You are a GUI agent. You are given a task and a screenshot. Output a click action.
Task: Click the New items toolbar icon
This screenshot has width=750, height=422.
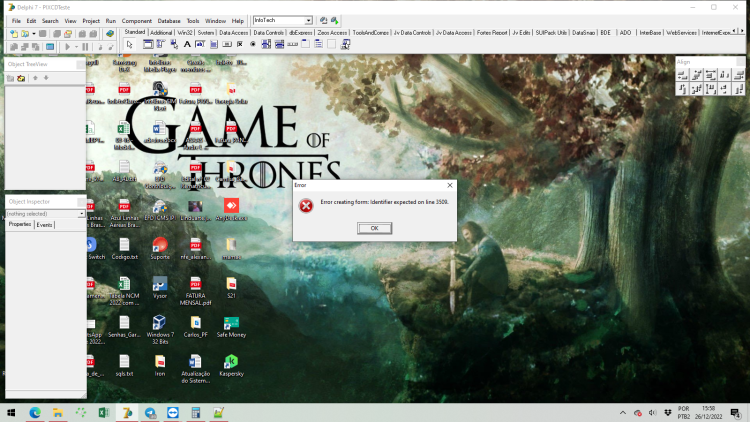[x=14, y=34]
